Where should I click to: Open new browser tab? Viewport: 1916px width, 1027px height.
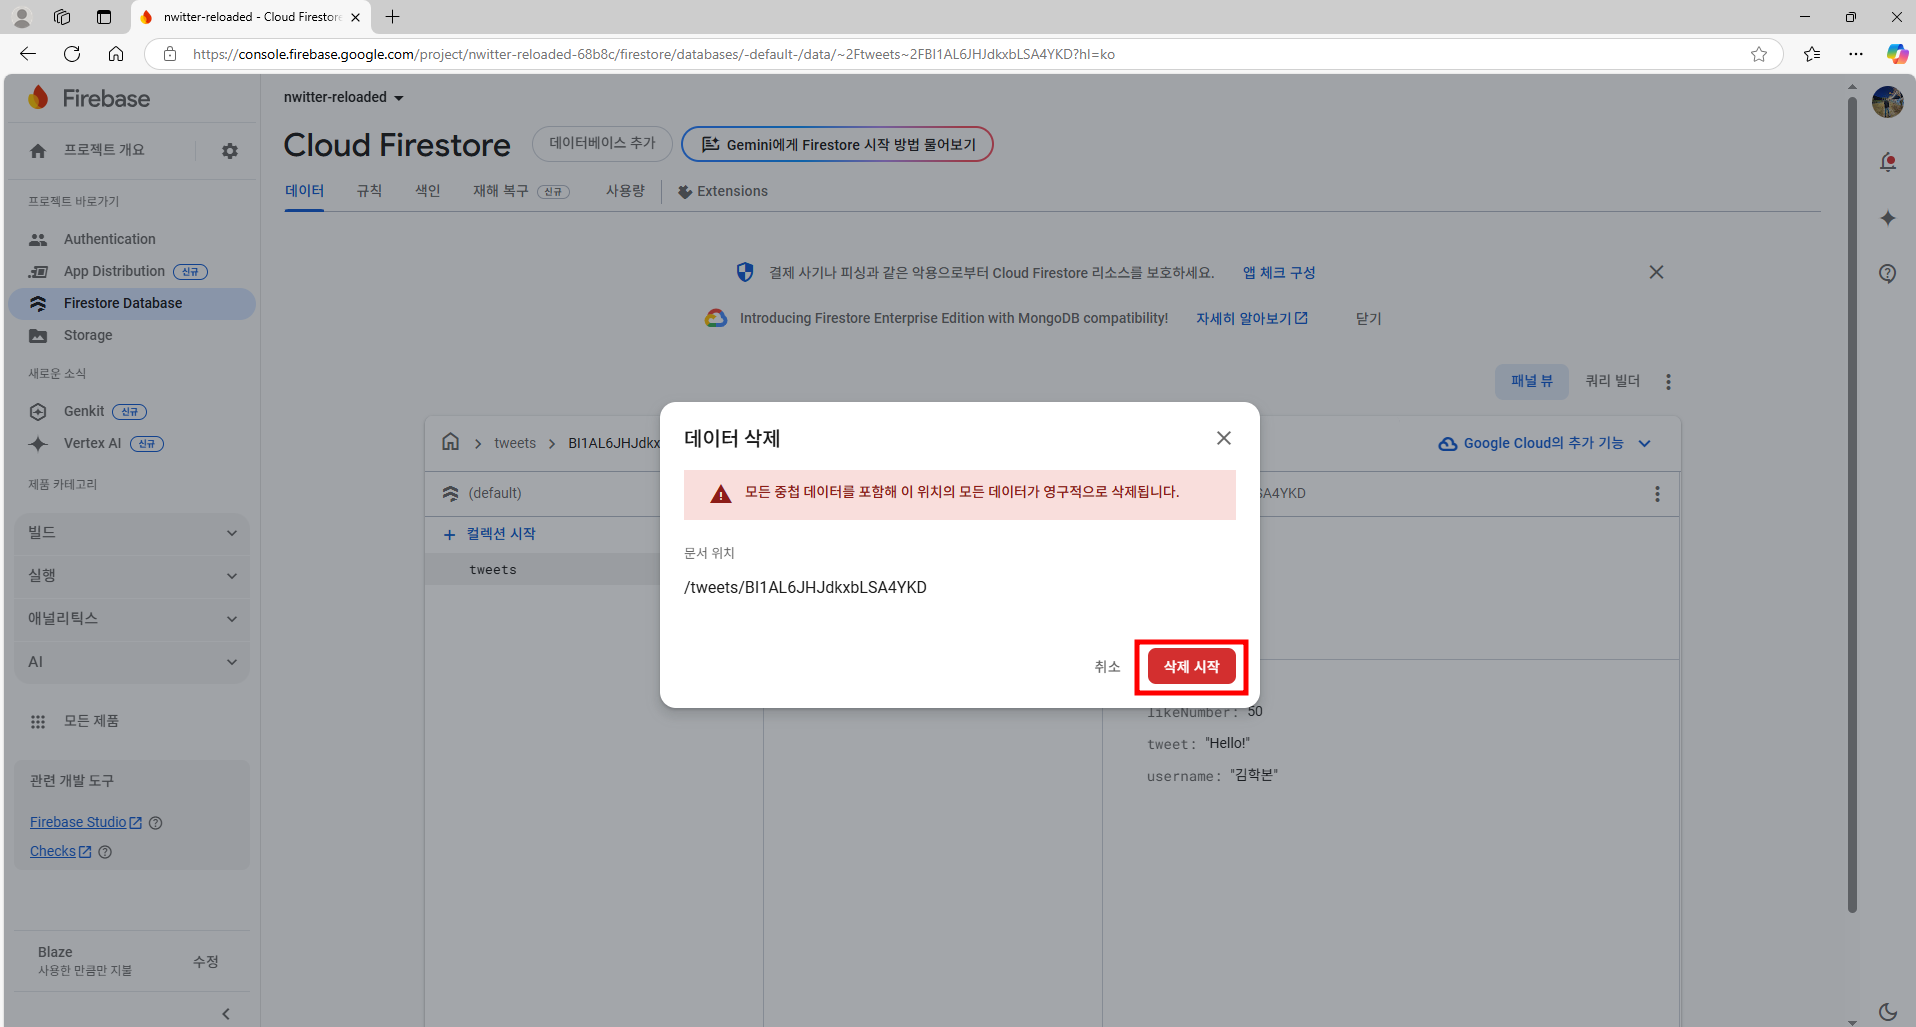(393, 17)
